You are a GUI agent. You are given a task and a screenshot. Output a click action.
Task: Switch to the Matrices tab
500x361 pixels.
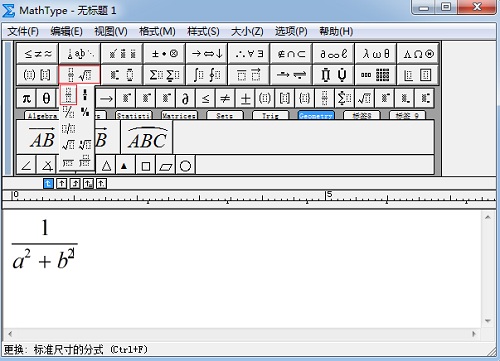tap(179, 115)
